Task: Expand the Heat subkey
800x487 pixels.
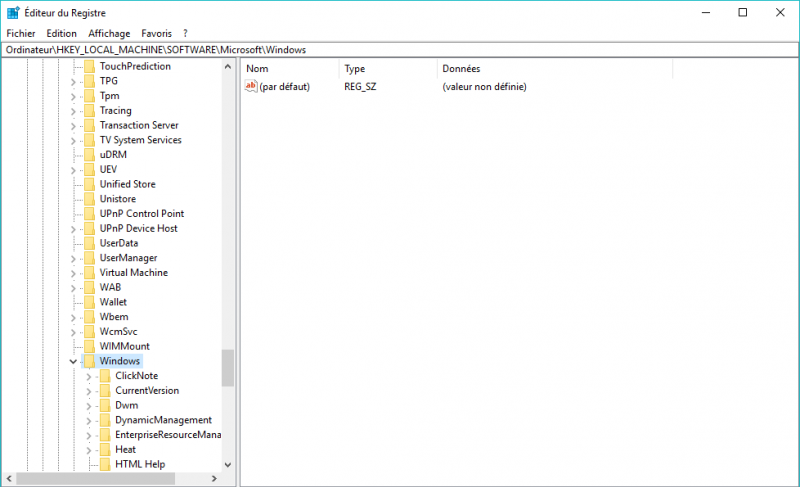Action: coord(89,451)
